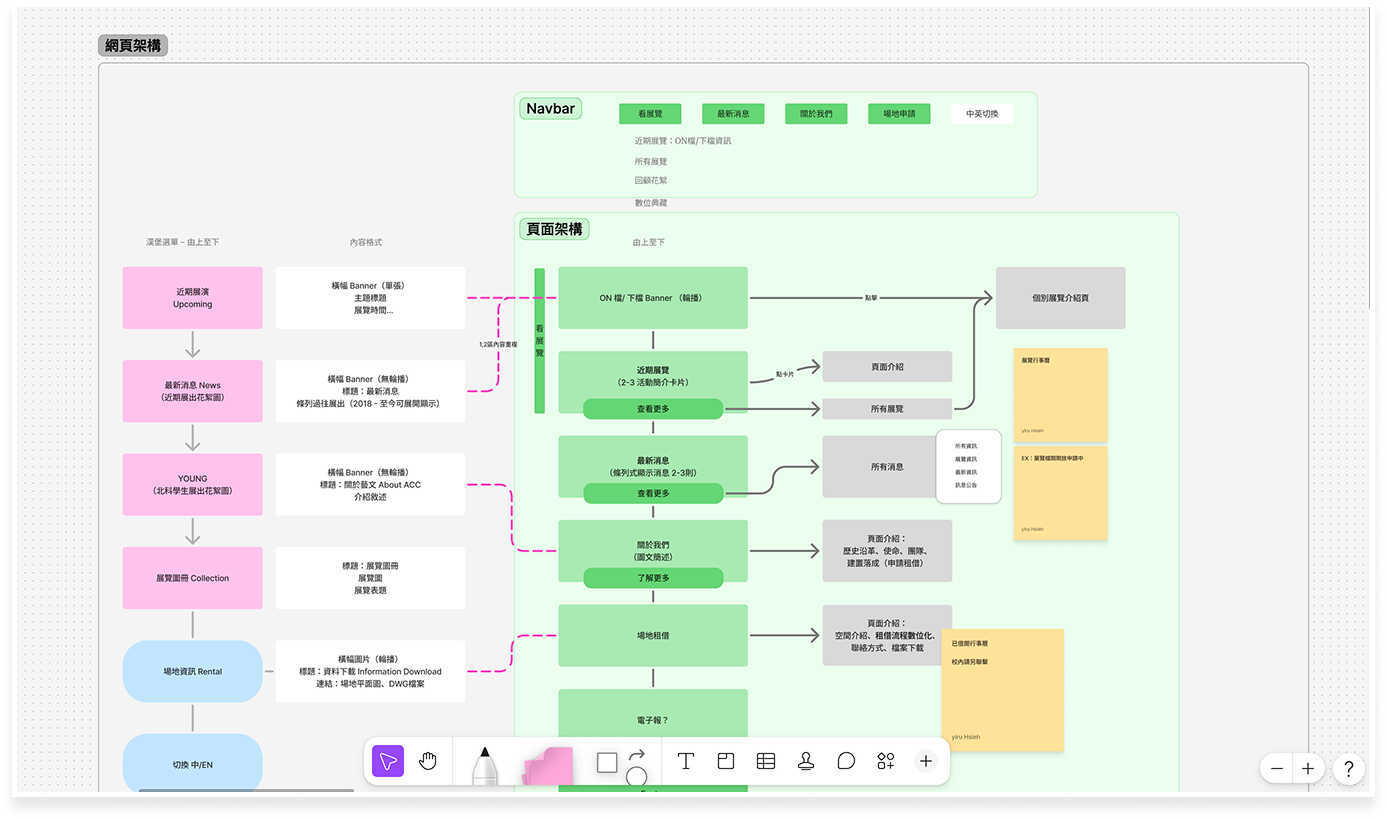Click the Navbar section label
The image size is (1387, 819).
coord(551,108)
